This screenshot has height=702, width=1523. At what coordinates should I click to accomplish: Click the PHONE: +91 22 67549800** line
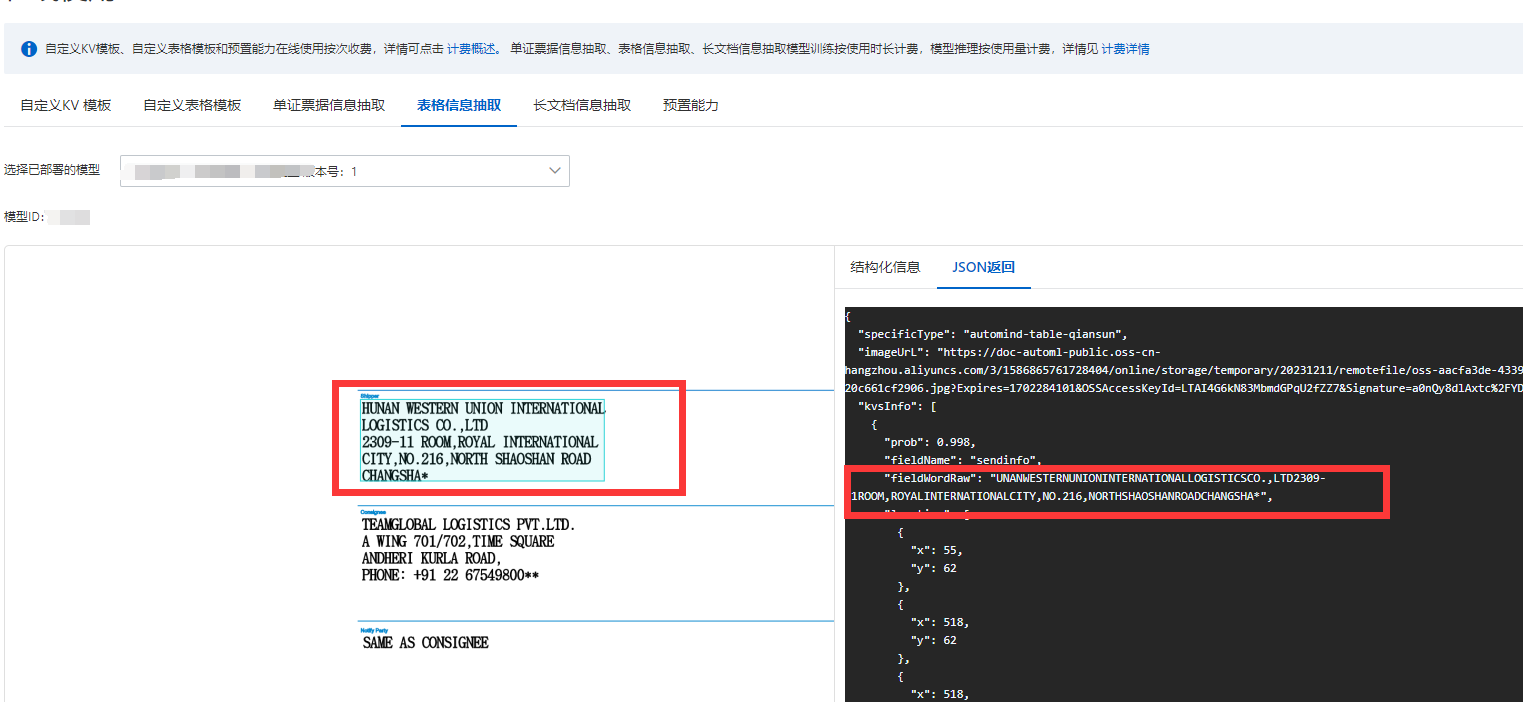[450, 576]
